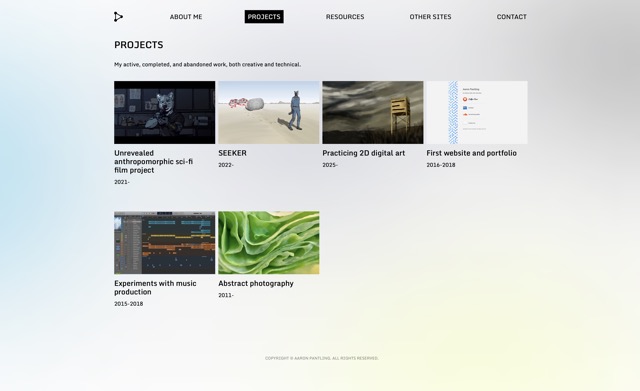Image resolution: width=640 pixels, height=391 pixels.
Task: Open the 2D digital art thumbnail
Action: [373, 112]
